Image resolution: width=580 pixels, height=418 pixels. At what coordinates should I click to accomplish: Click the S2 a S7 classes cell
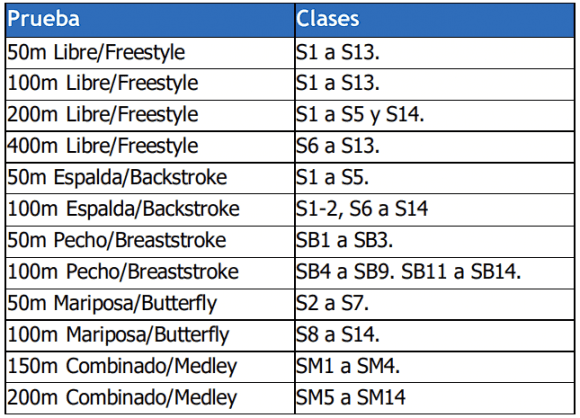pyautogui.click(x=435, y=304)
